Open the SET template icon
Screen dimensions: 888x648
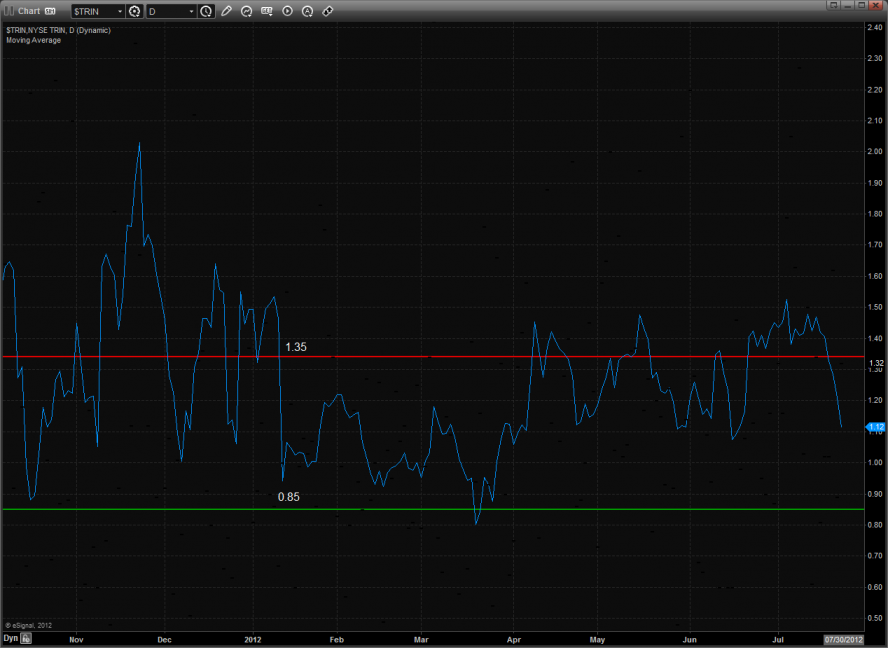tap(267, 11)
